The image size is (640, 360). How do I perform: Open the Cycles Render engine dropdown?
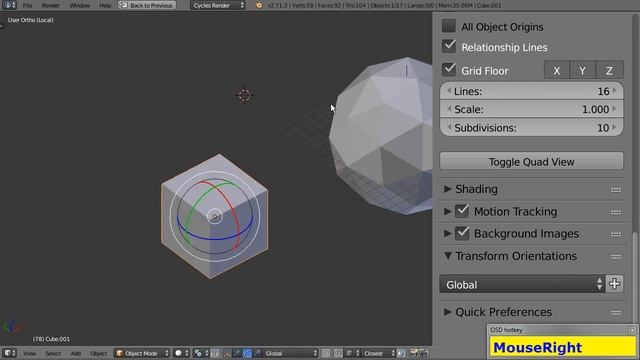(x=218, y=5)
